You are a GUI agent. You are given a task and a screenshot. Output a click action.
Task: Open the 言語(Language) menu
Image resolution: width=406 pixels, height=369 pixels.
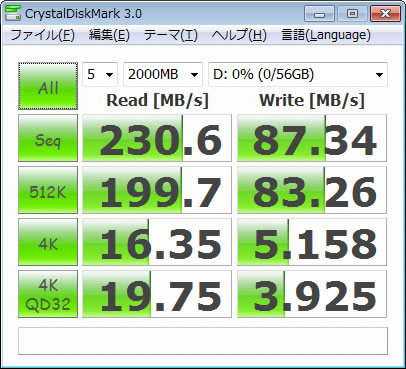[326, 35]
